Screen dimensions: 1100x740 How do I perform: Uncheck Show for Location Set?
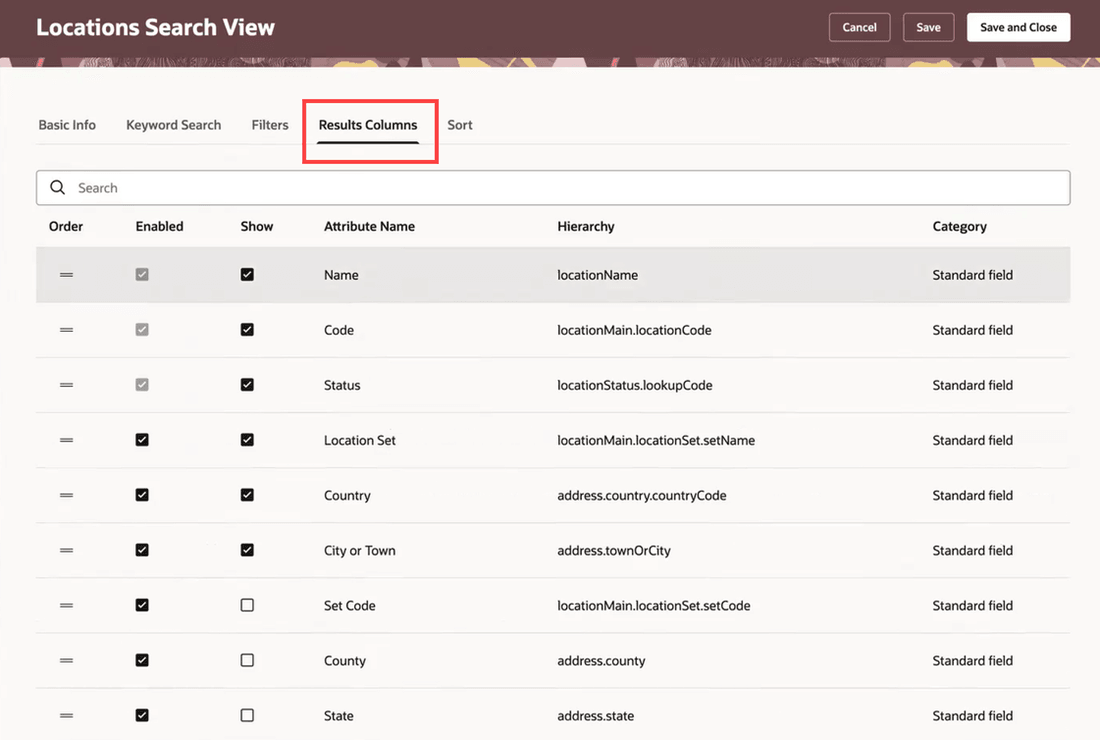(x=247, y=440)
